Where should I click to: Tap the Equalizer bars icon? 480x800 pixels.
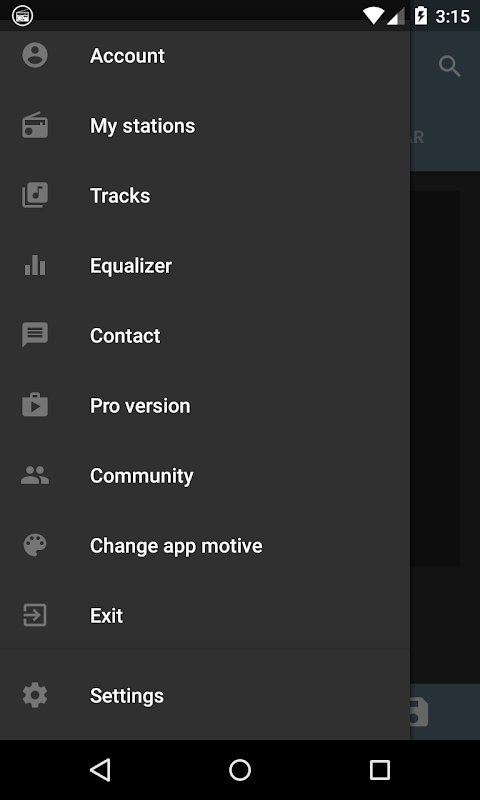tap(35, 265)
